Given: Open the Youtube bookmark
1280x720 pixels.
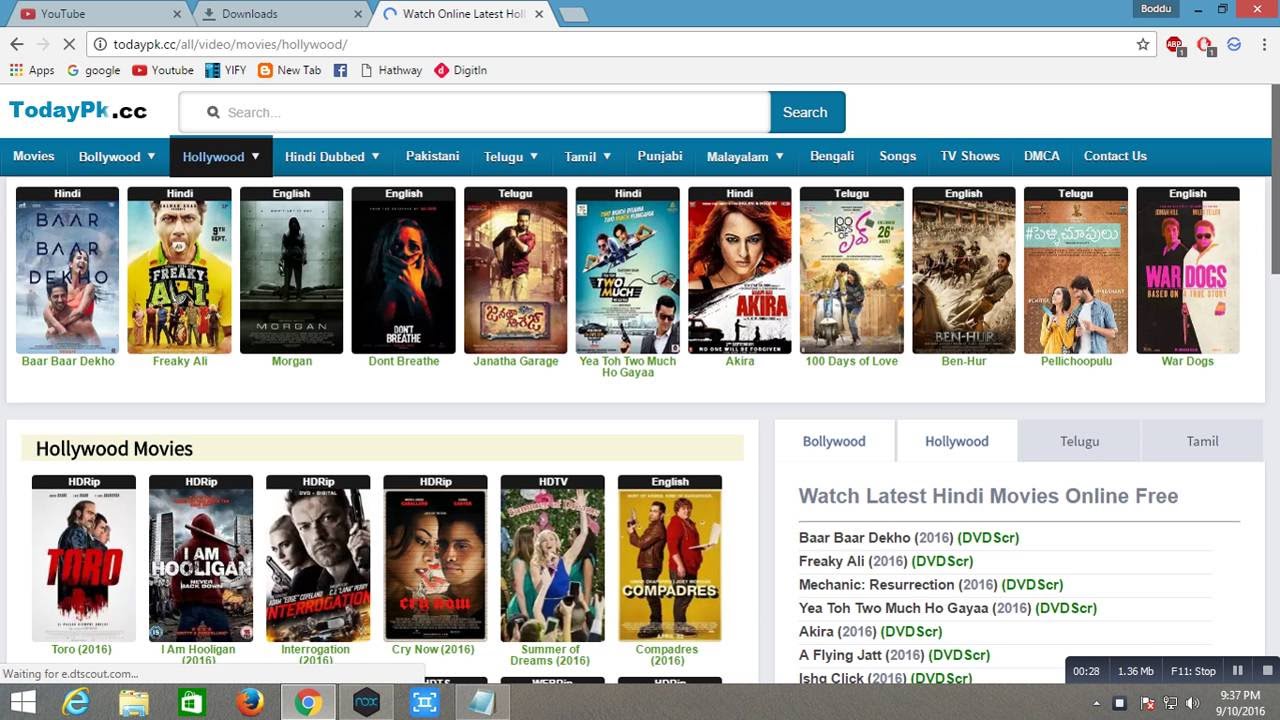Looking at the screenshot, I should 163,70.
